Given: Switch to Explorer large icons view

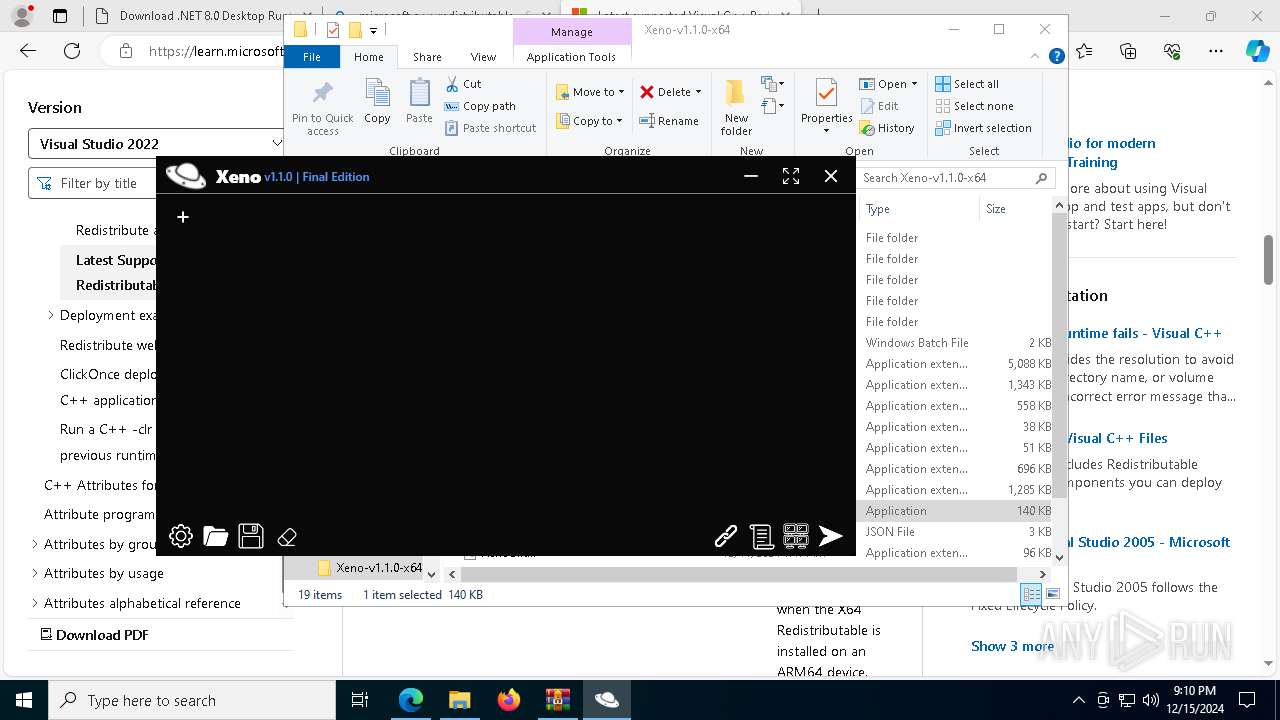Looking at the screenshot, I should [1052, 594].
